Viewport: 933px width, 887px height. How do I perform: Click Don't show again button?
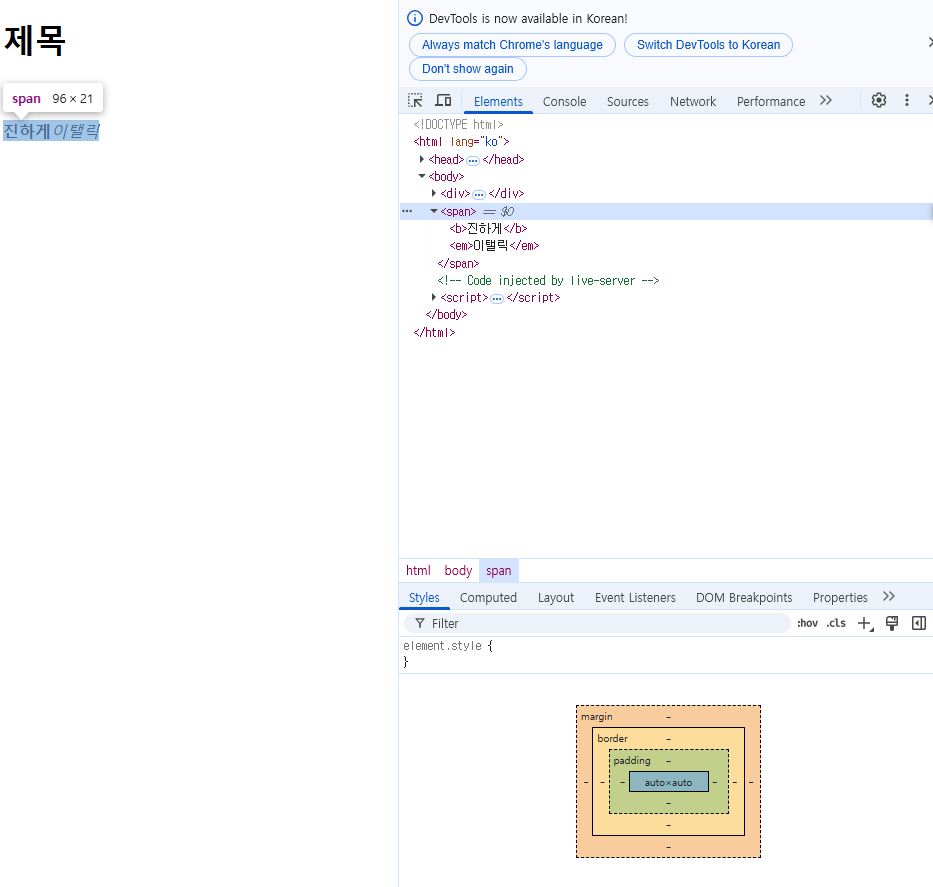coord(468,69)
